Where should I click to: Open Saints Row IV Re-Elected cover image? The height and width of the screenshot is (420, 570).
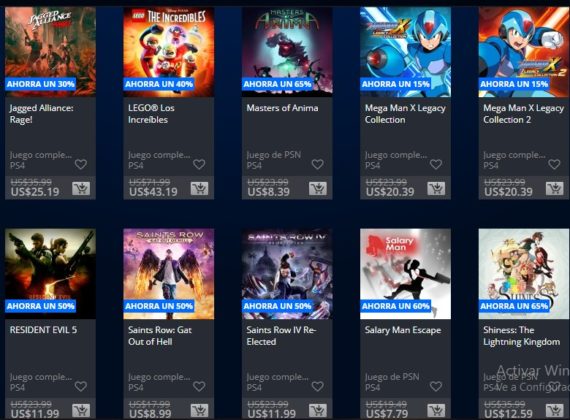click(x=287, y=274)
